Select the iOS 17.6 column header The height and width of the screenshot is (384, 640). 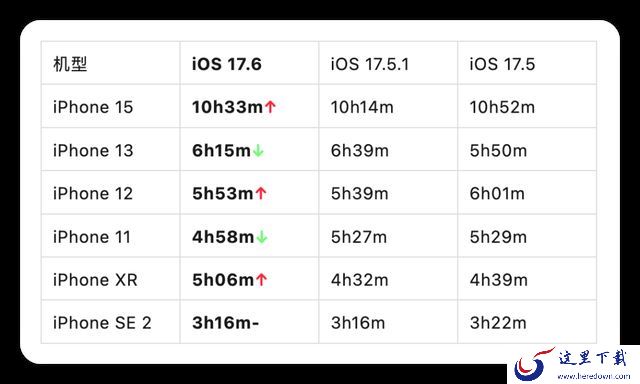[227, 64]
